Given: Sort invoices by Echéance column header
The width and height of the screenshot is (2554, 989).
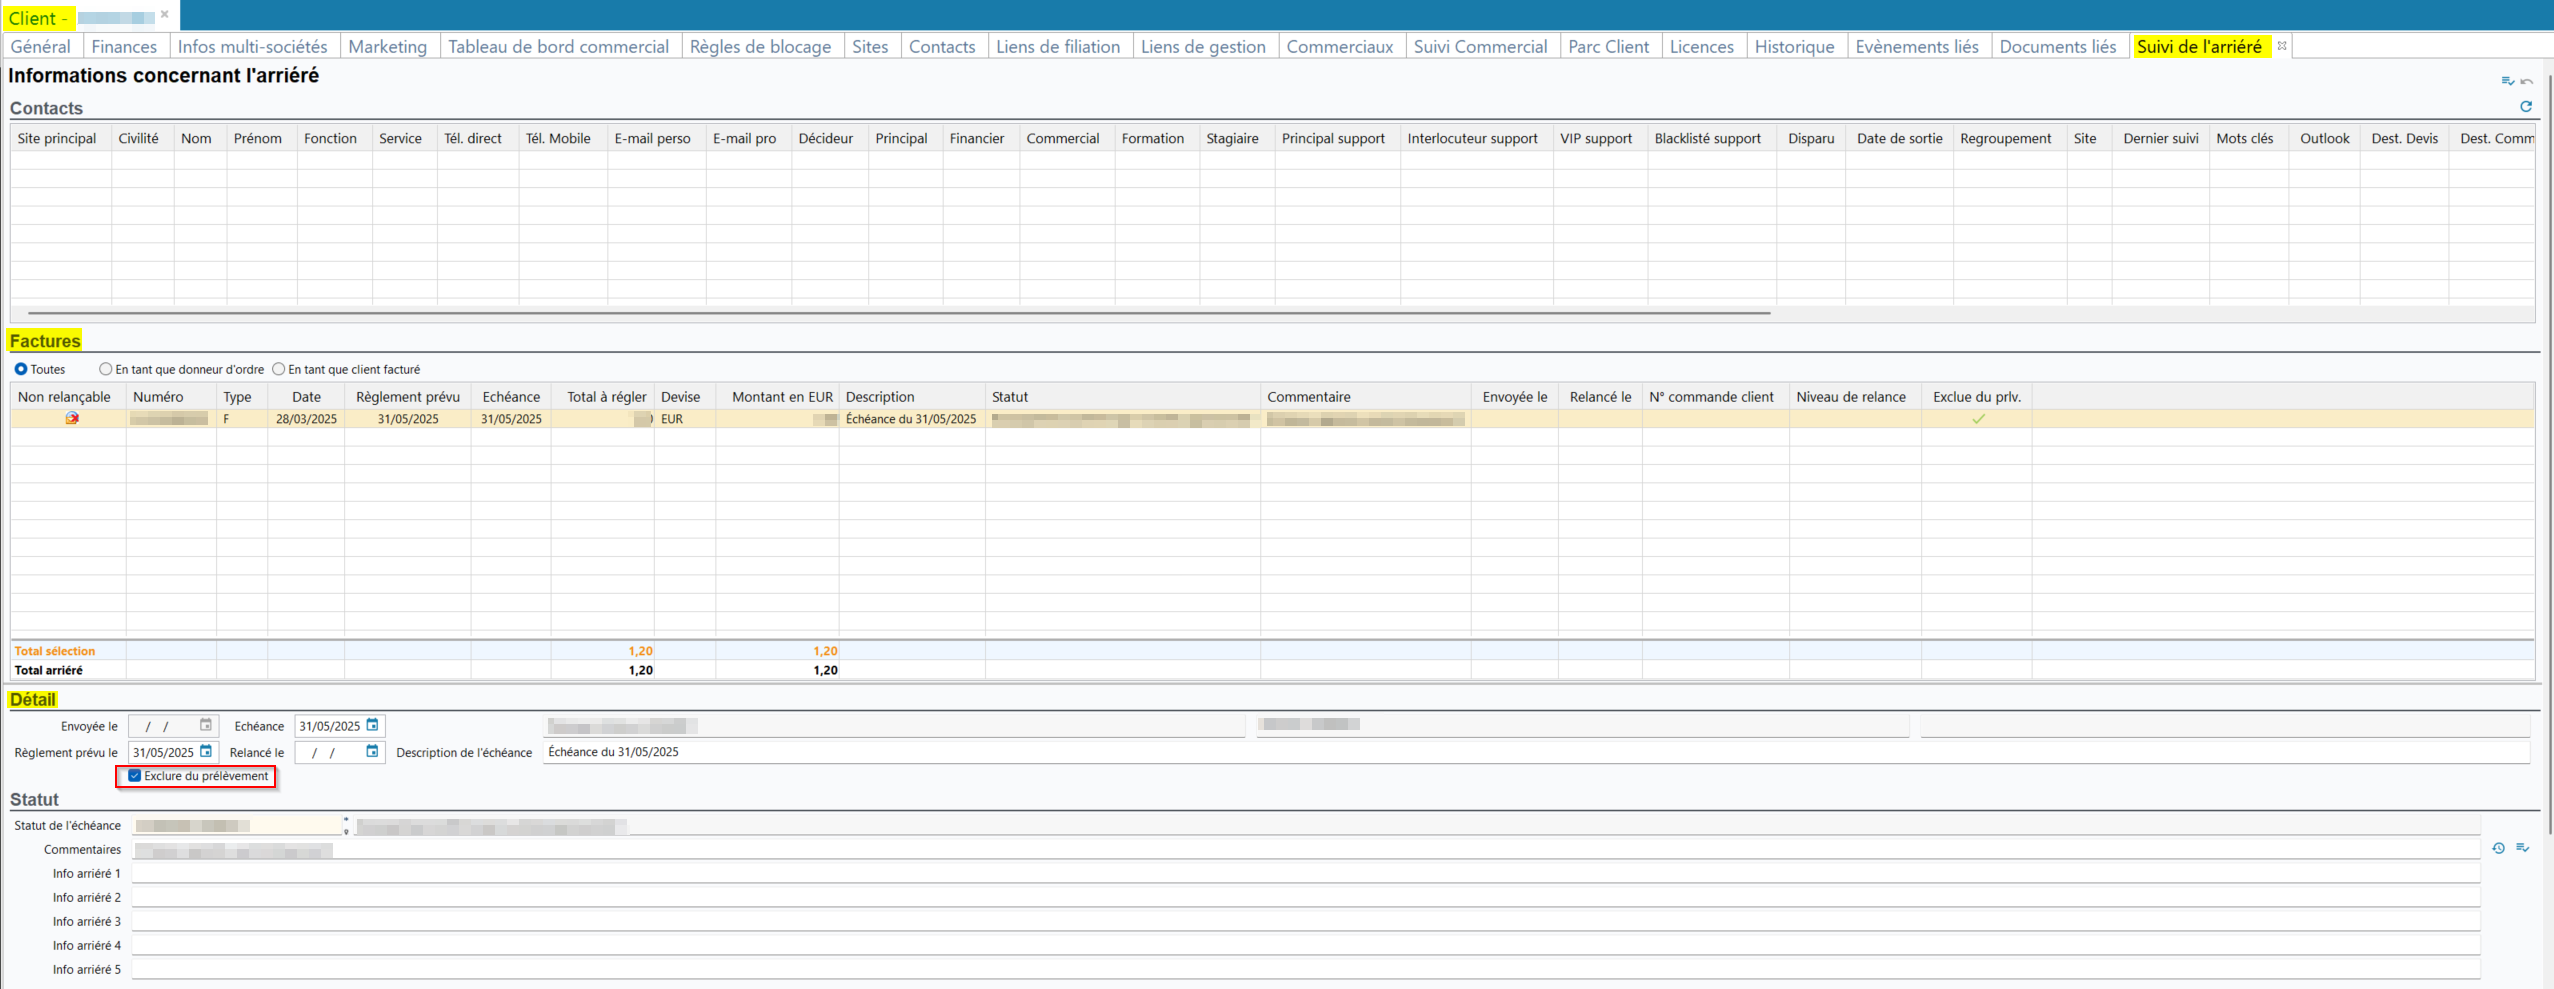Looking at the screenshot, I should pos(510,397).
